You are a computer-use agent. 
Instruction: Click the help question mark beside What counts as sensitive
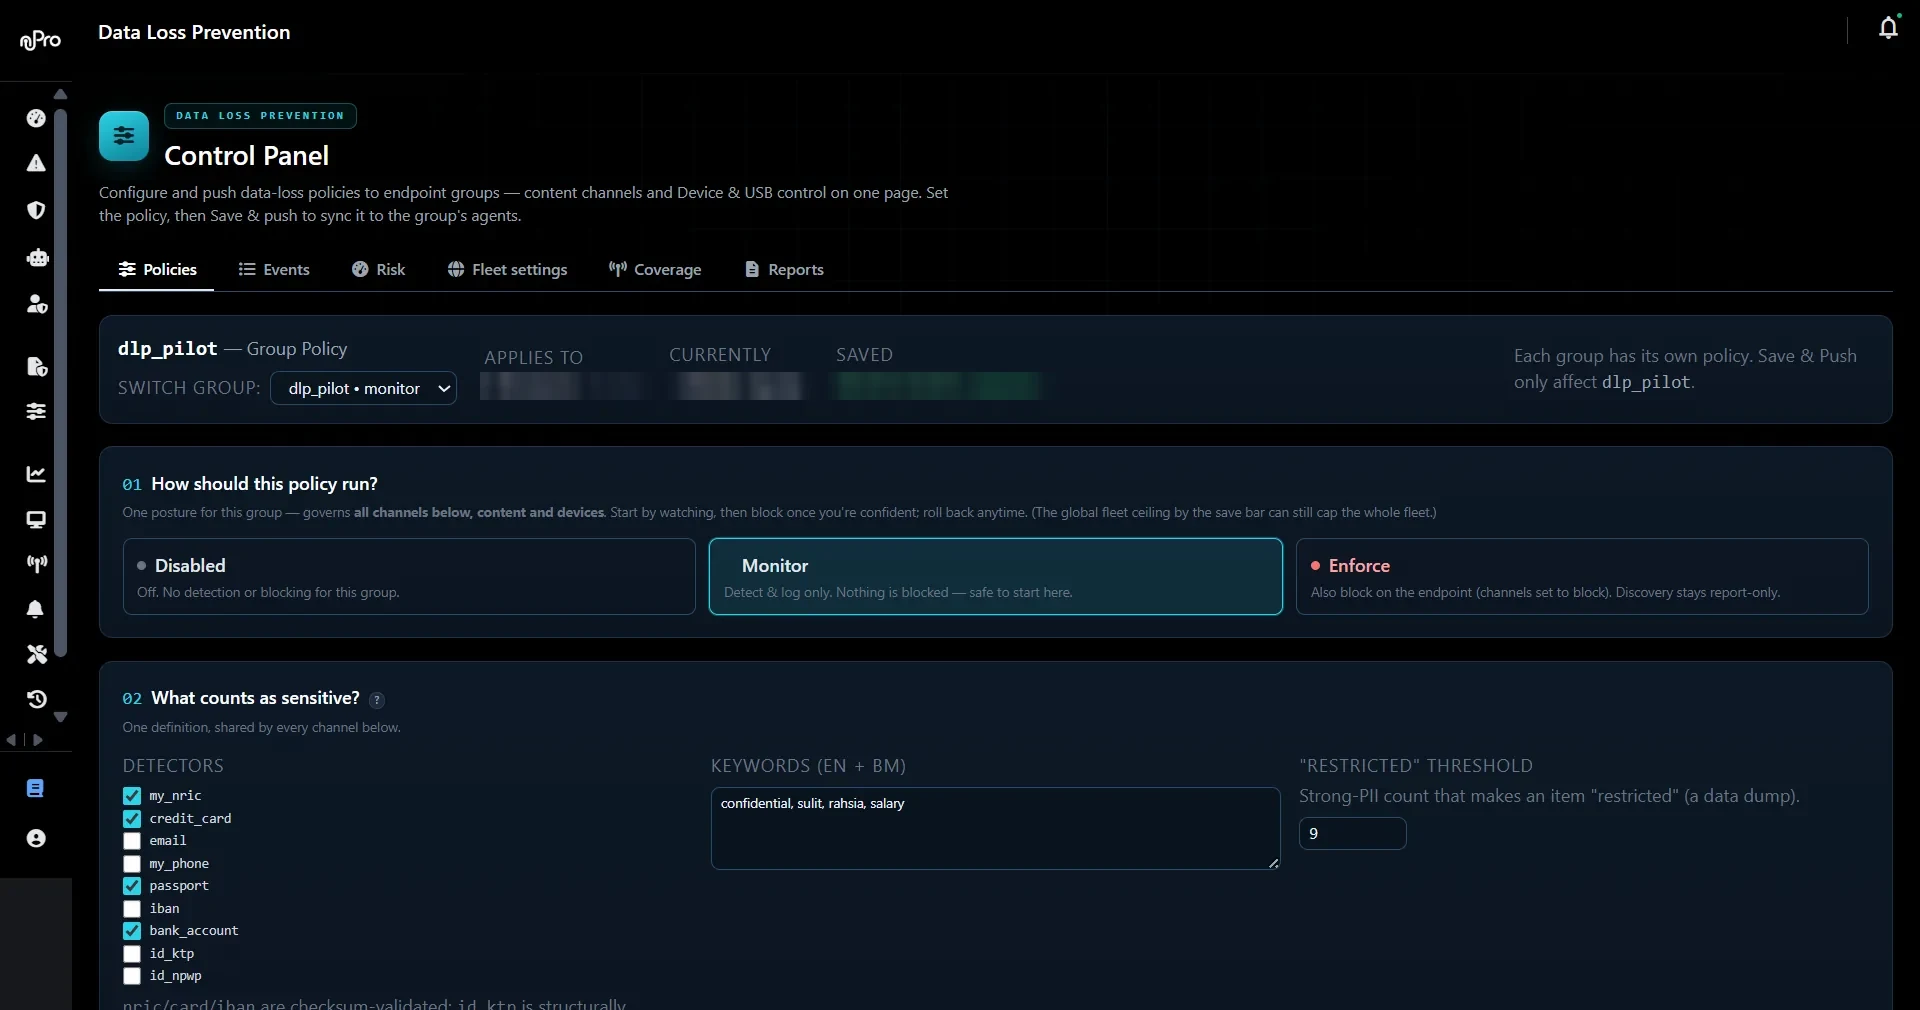(377, 700)
